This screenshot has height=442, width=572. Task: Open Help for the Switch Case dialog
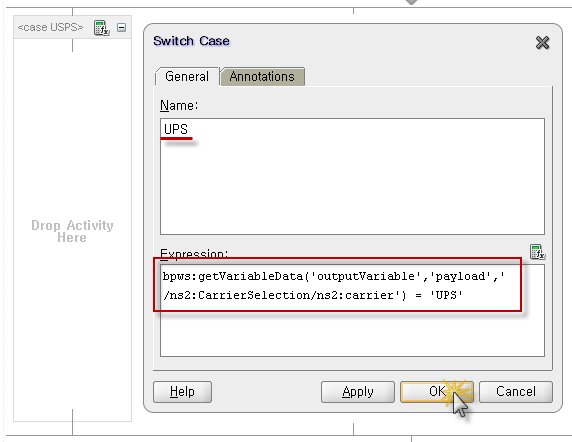[182, 392]
